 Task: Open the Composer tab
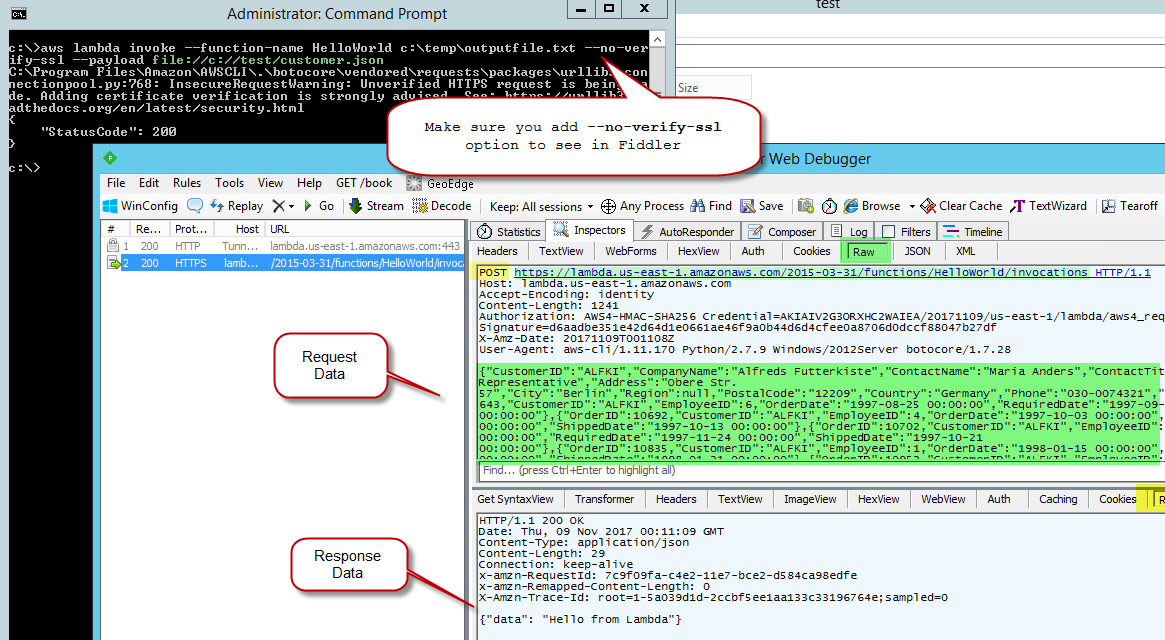point(782,231)
